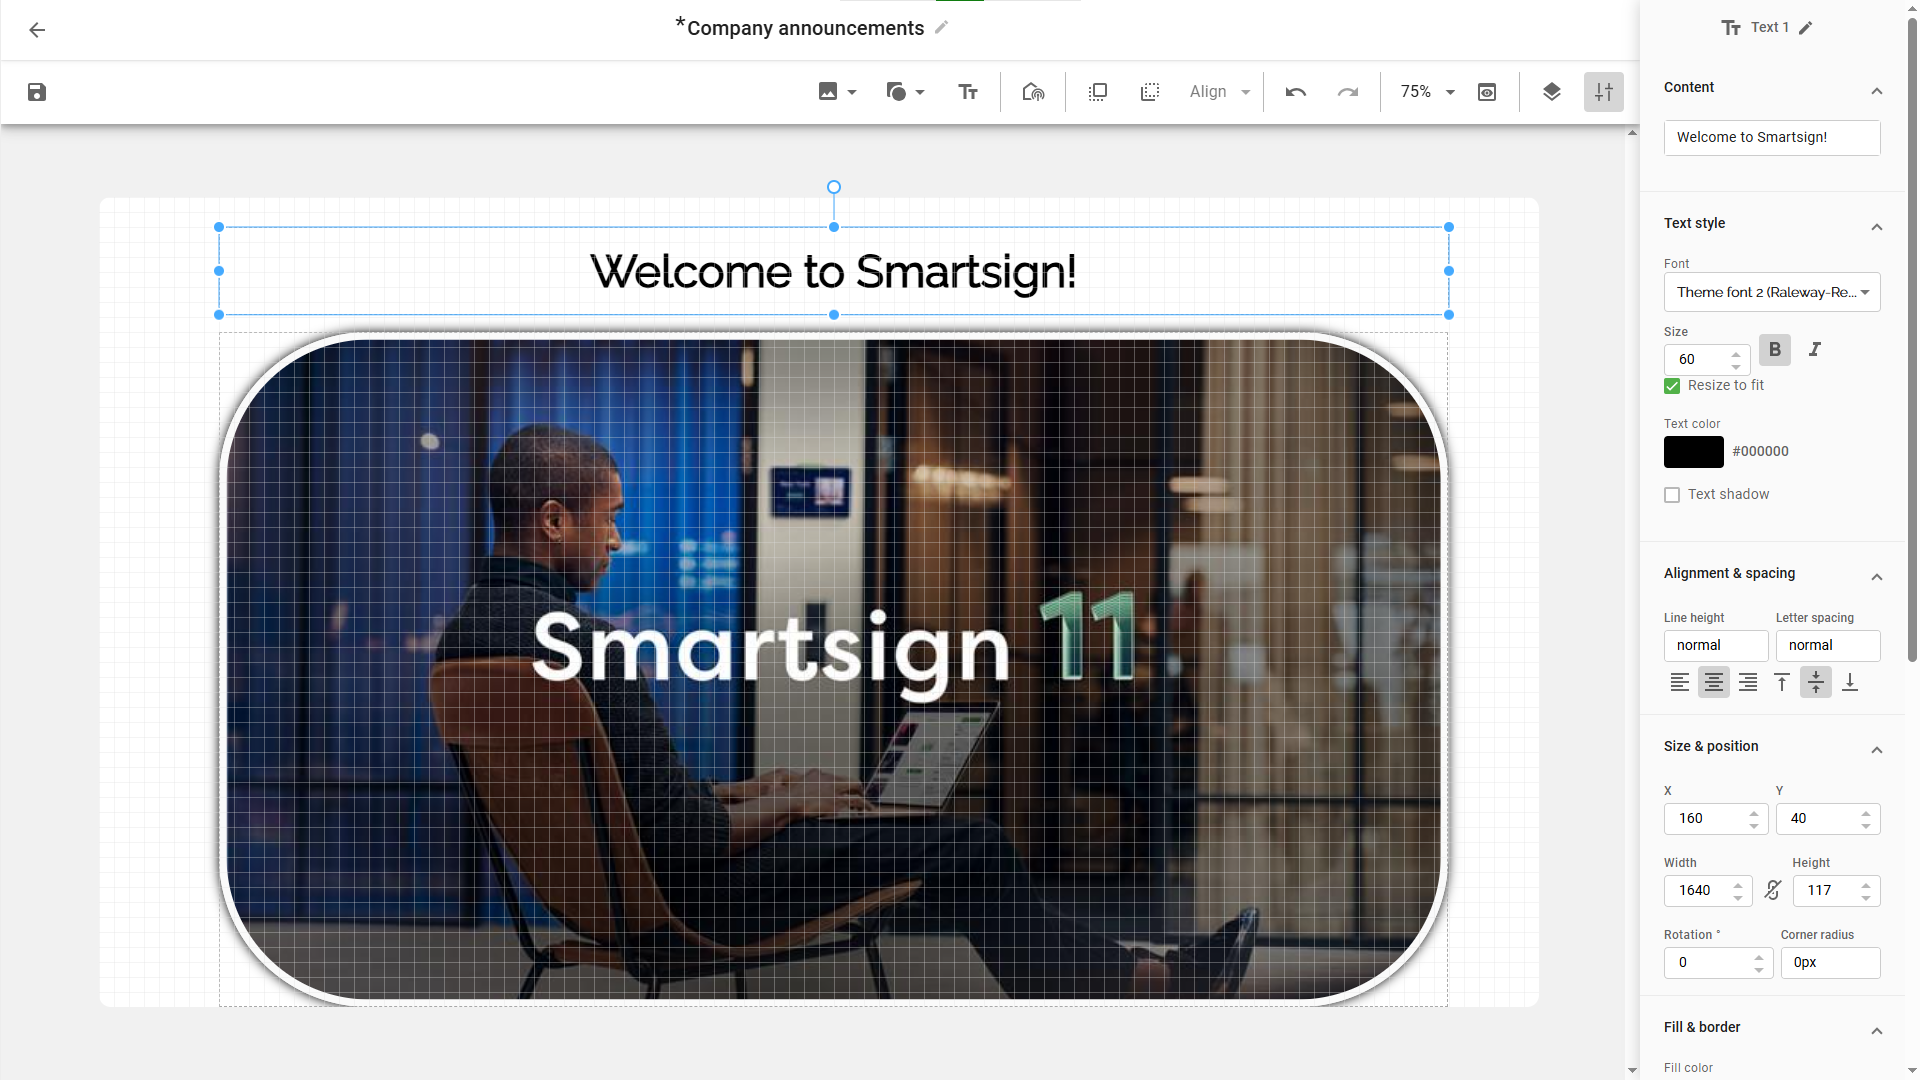Viewport: 1920px width, 1080px height.
Task: Open the black text color swatch
Action: click(1694, 452)
